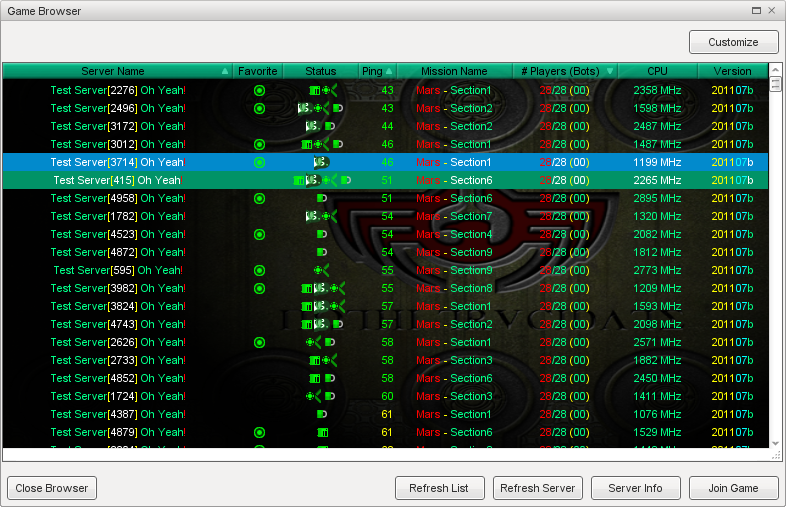Click the 2358 MHz CPU cell
This screenshot has width=786, height=507.
(x=657, y=91)
